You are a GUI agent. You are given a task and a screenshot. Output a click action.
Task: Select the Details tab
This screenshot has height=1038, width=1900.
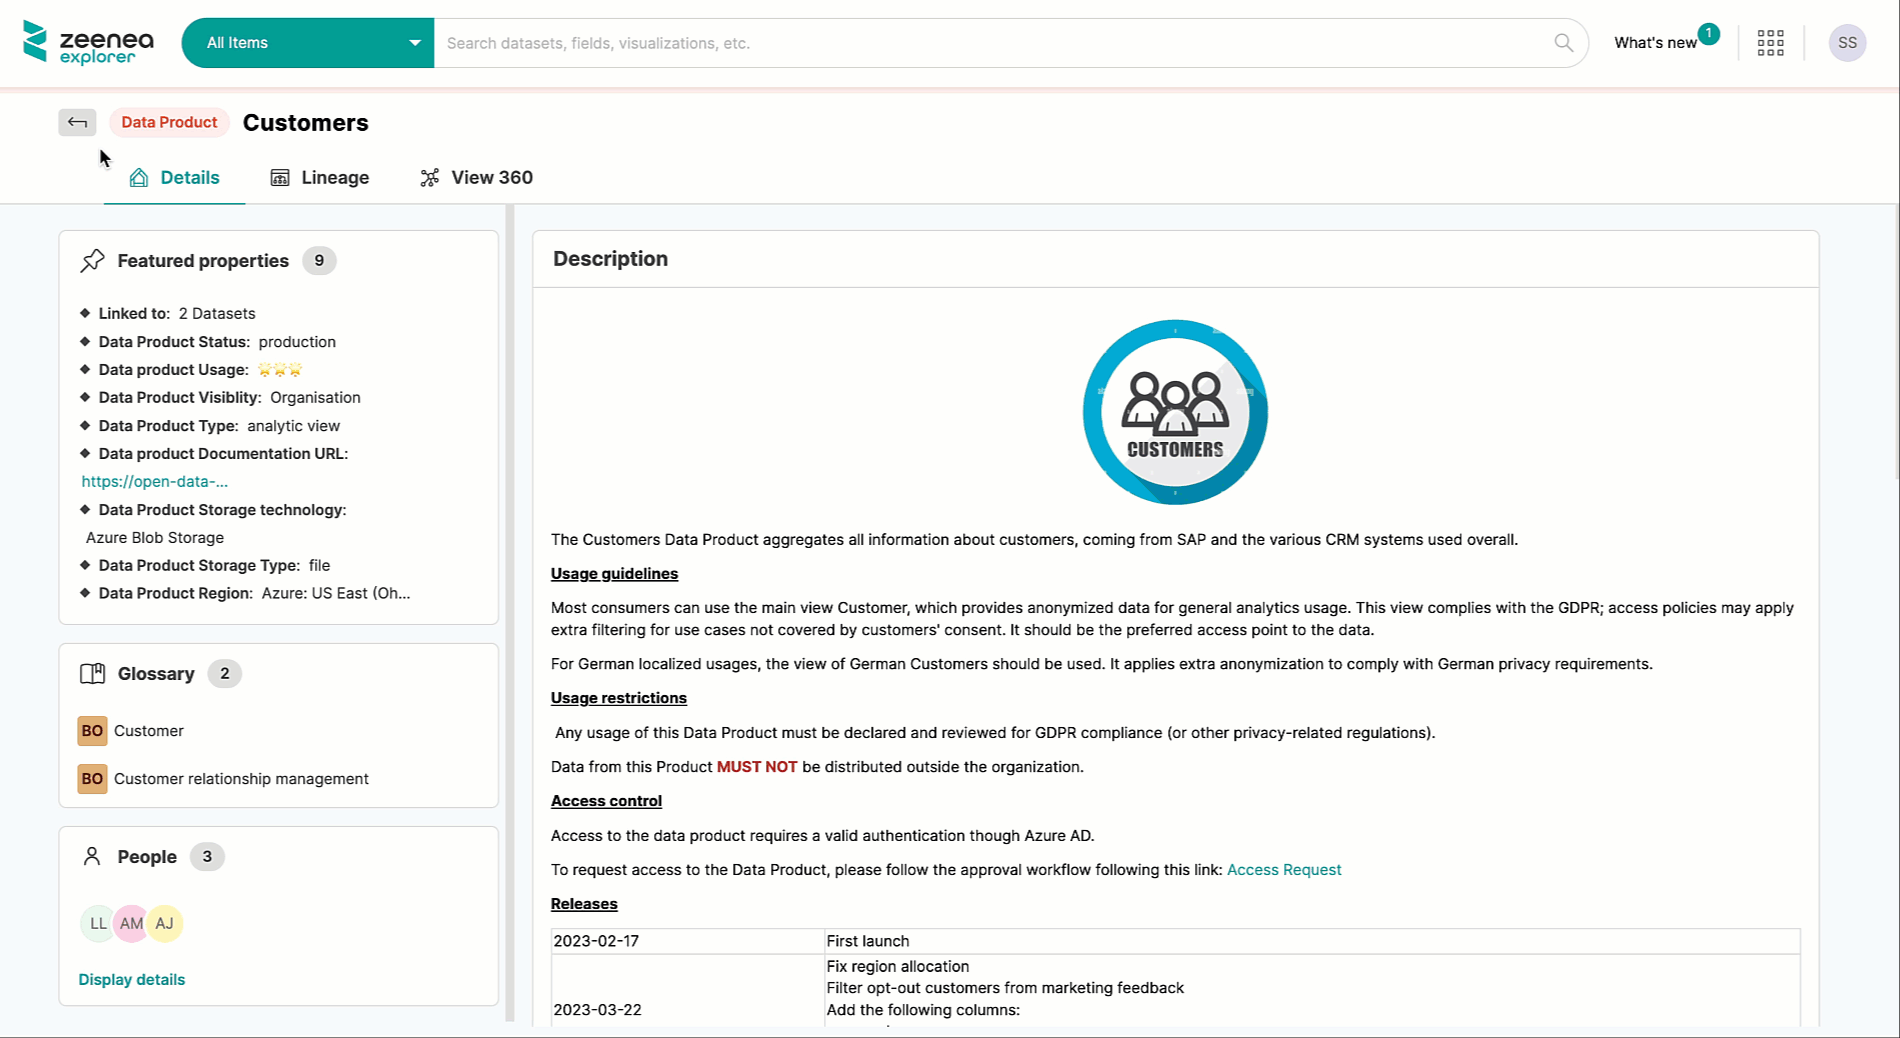click(x=189, y=177)
